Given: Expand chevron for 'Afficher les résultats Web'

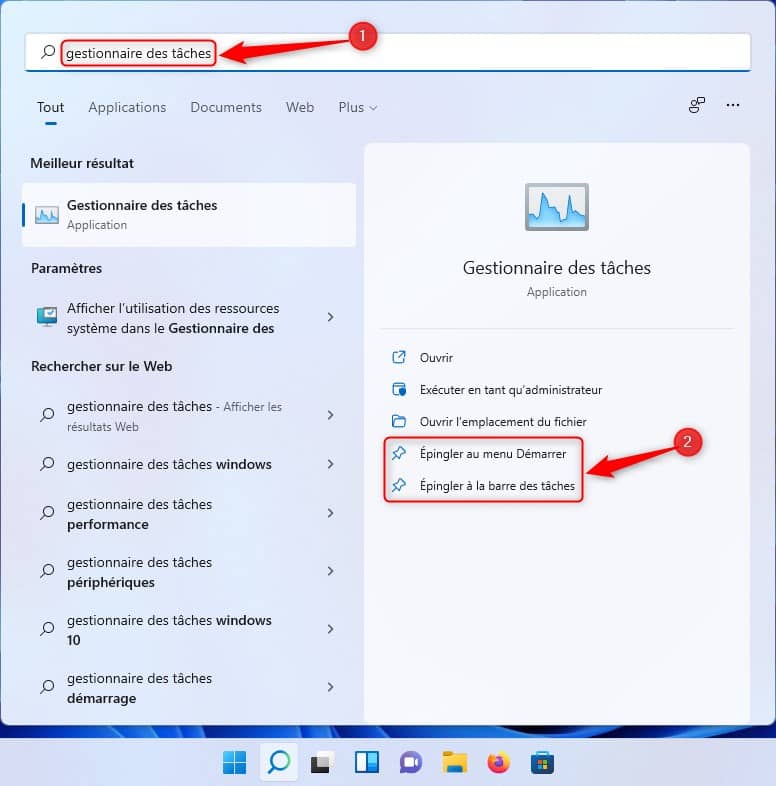Looking at the screenshot, I should (x=330, y=415).
